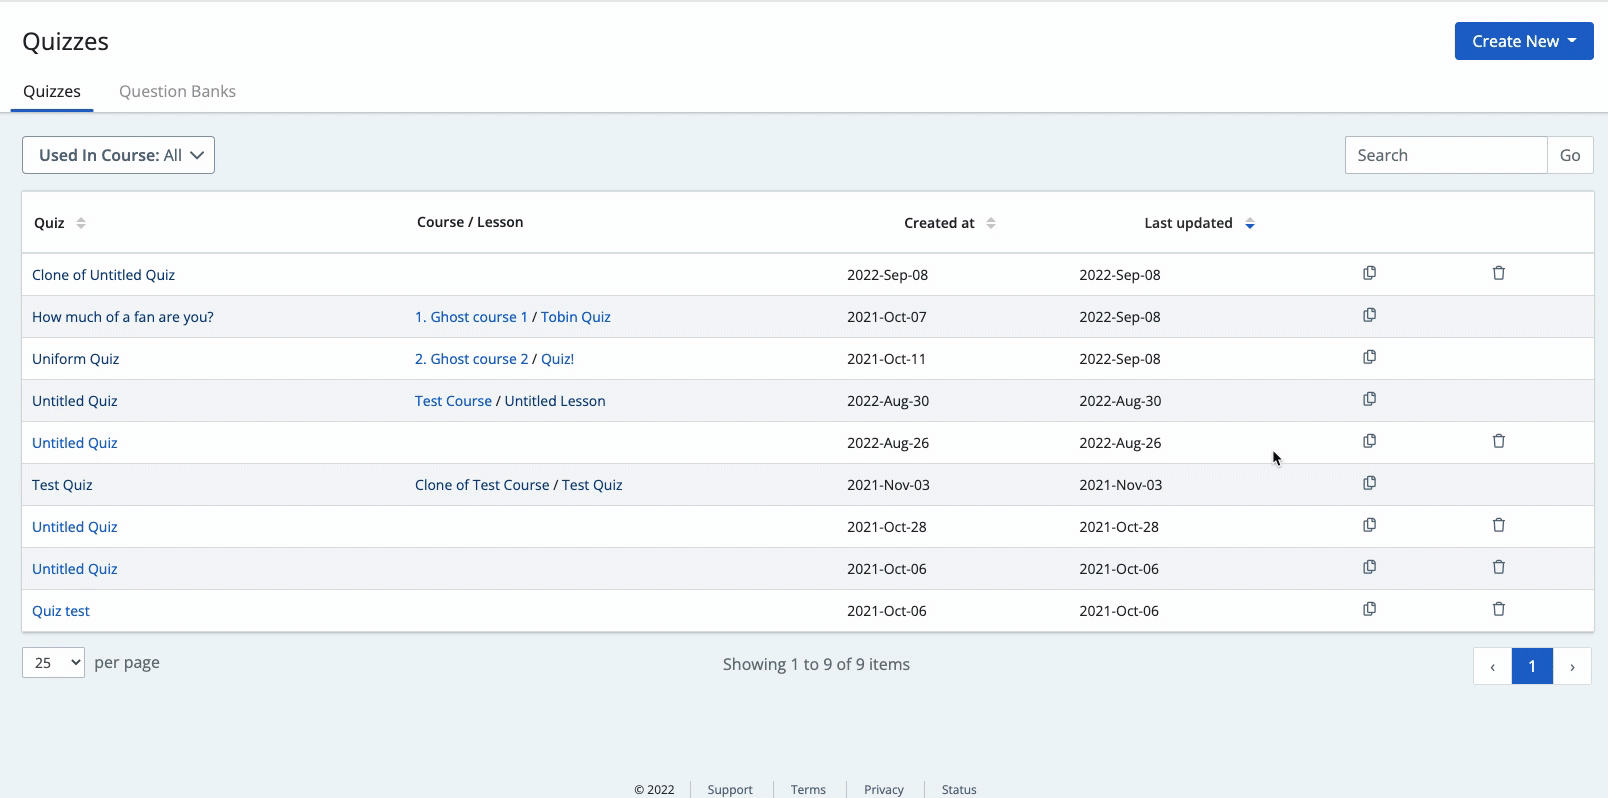This screenshot has height=798, width=1608.
Task: Open 1. Ghost course 1 link
Action: (x=471, y=317)
